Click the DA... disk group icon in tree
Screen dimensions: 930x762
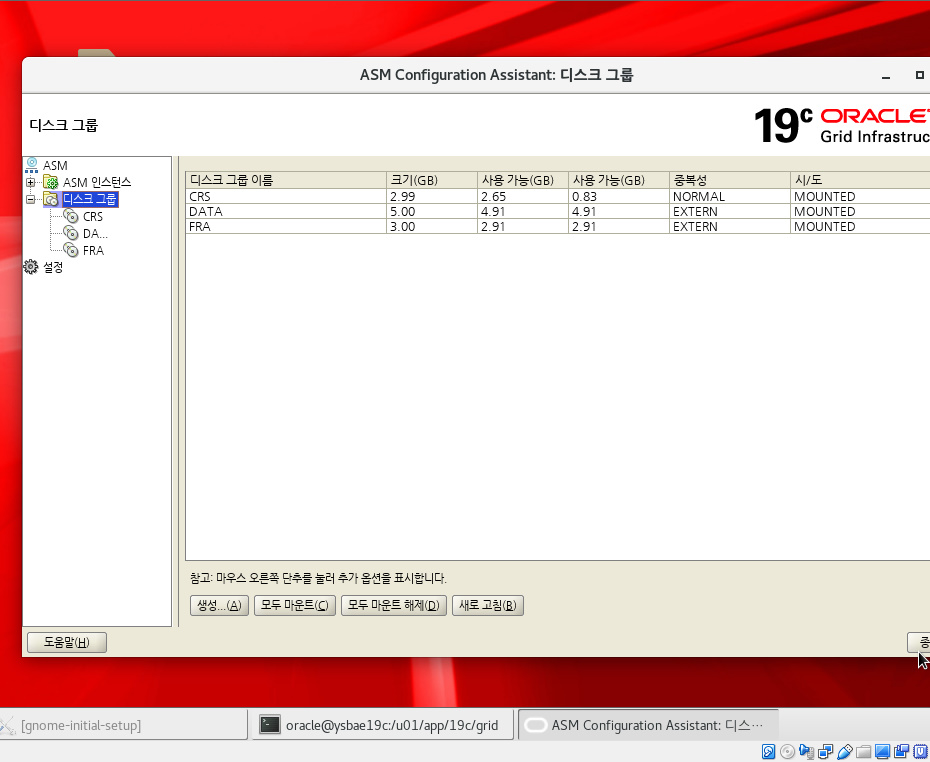71,233
